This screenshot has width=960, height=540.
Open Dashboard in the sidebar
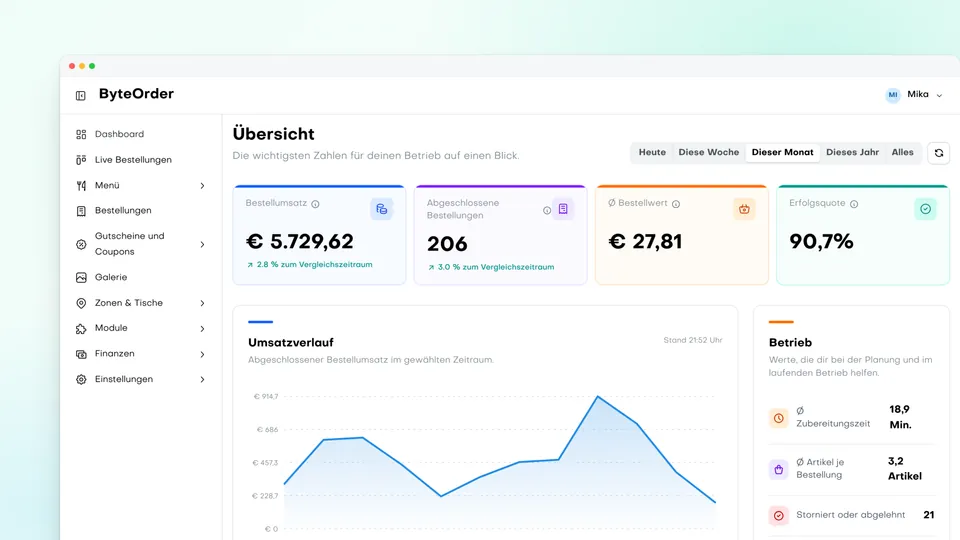pyautogui.click(x=119, y=134)
